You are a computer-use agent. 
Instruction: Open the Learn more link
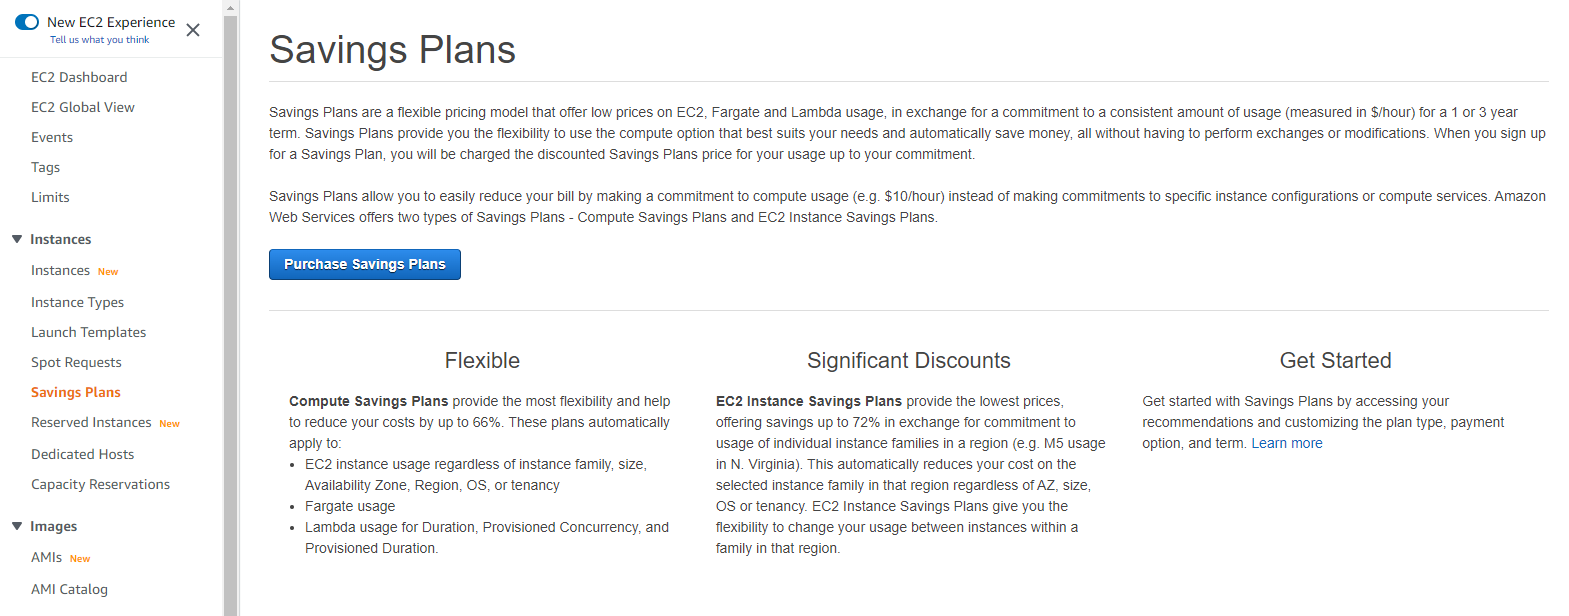(x=1286, y=443)
